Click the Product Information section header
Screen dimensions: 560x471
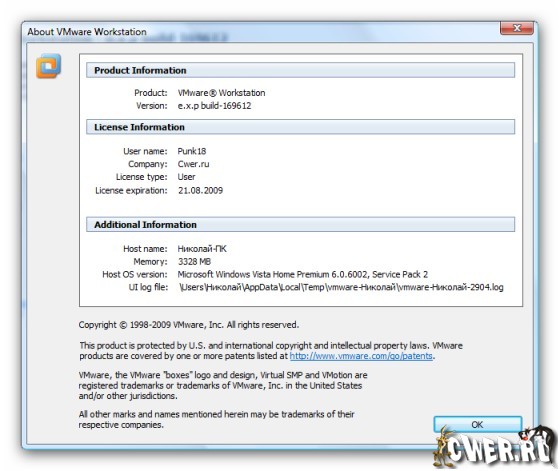click(x=300, y=70)
